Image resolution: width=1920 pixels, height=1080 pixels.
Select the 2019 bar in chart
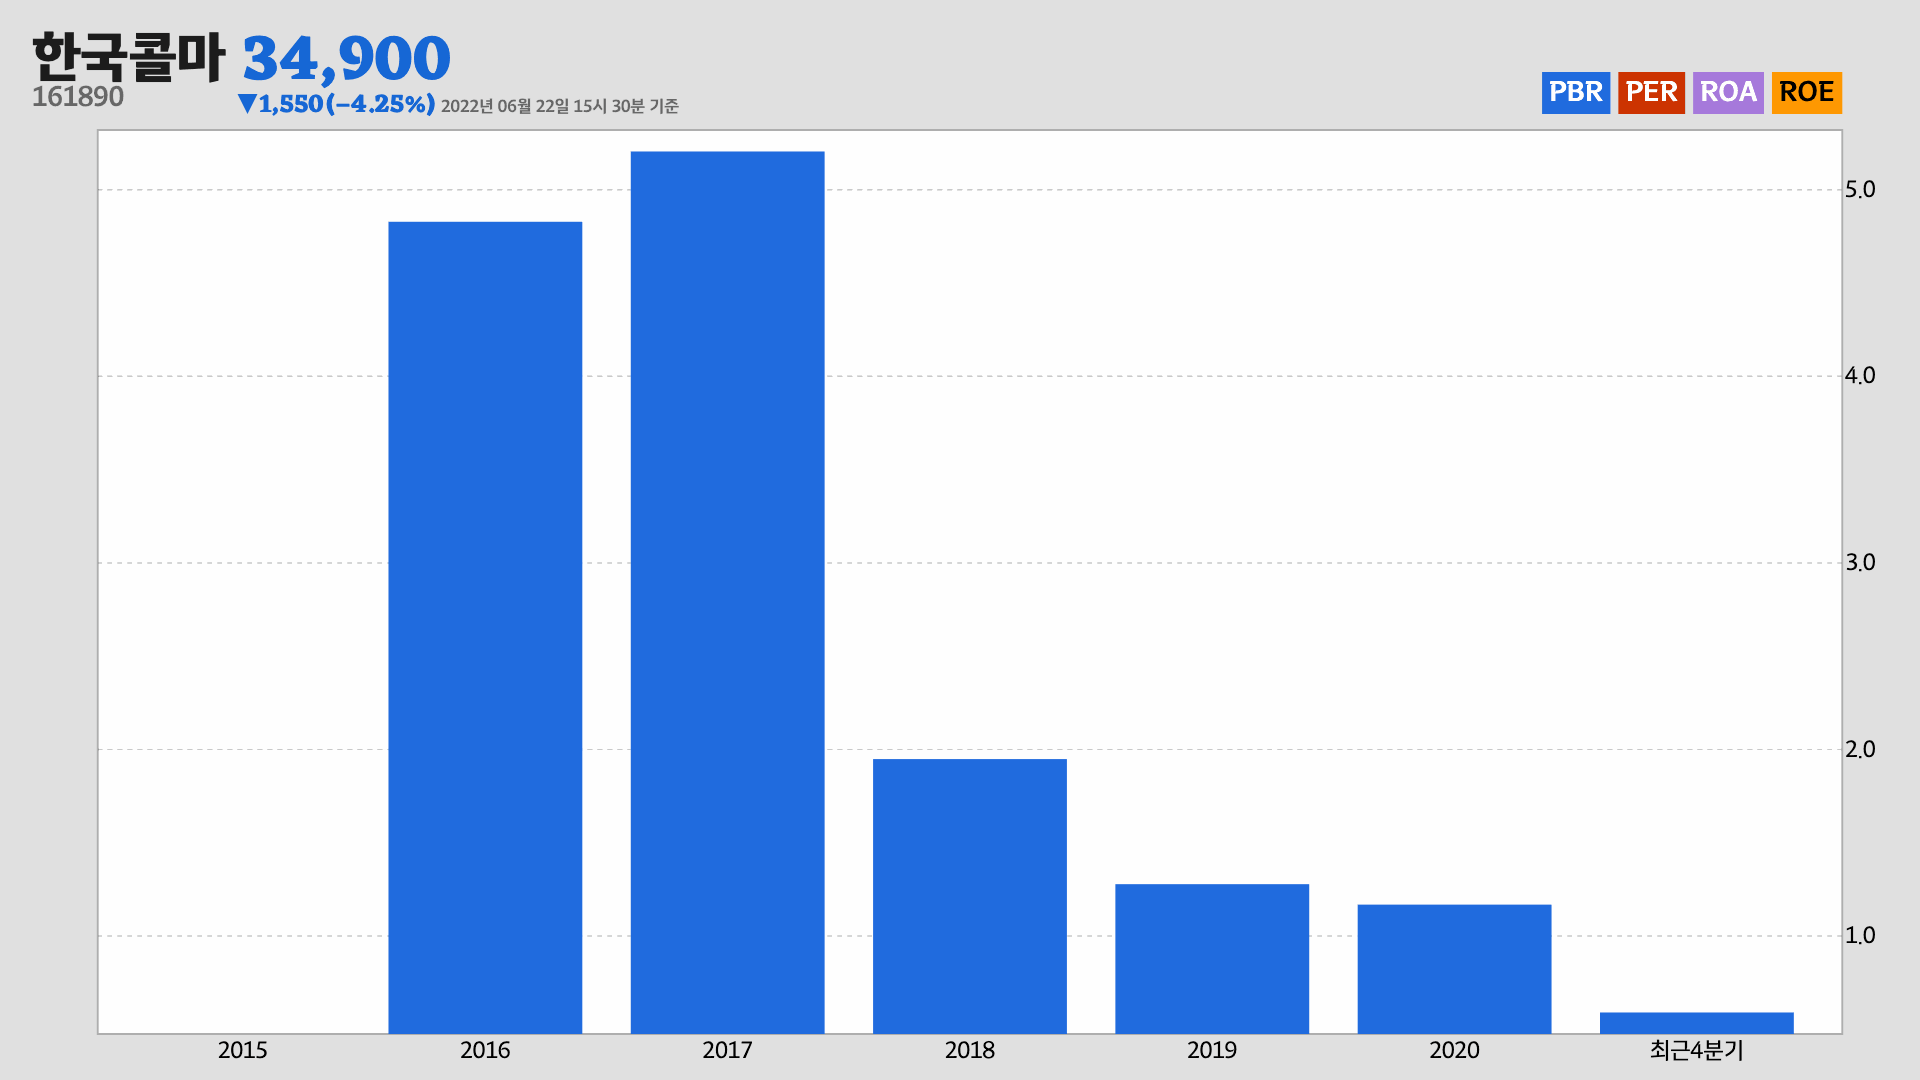[x=1212, y=958]
